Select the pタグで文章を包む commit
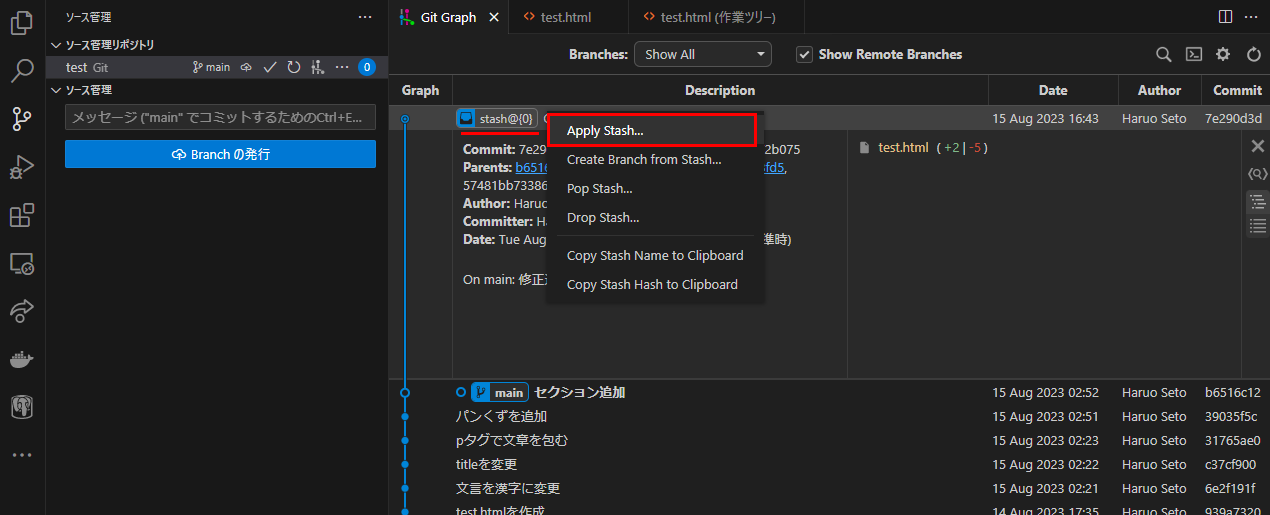Image resolution: width=1270 pixels, height=515 pixels. pyautogui.click(x=829, y=440)
